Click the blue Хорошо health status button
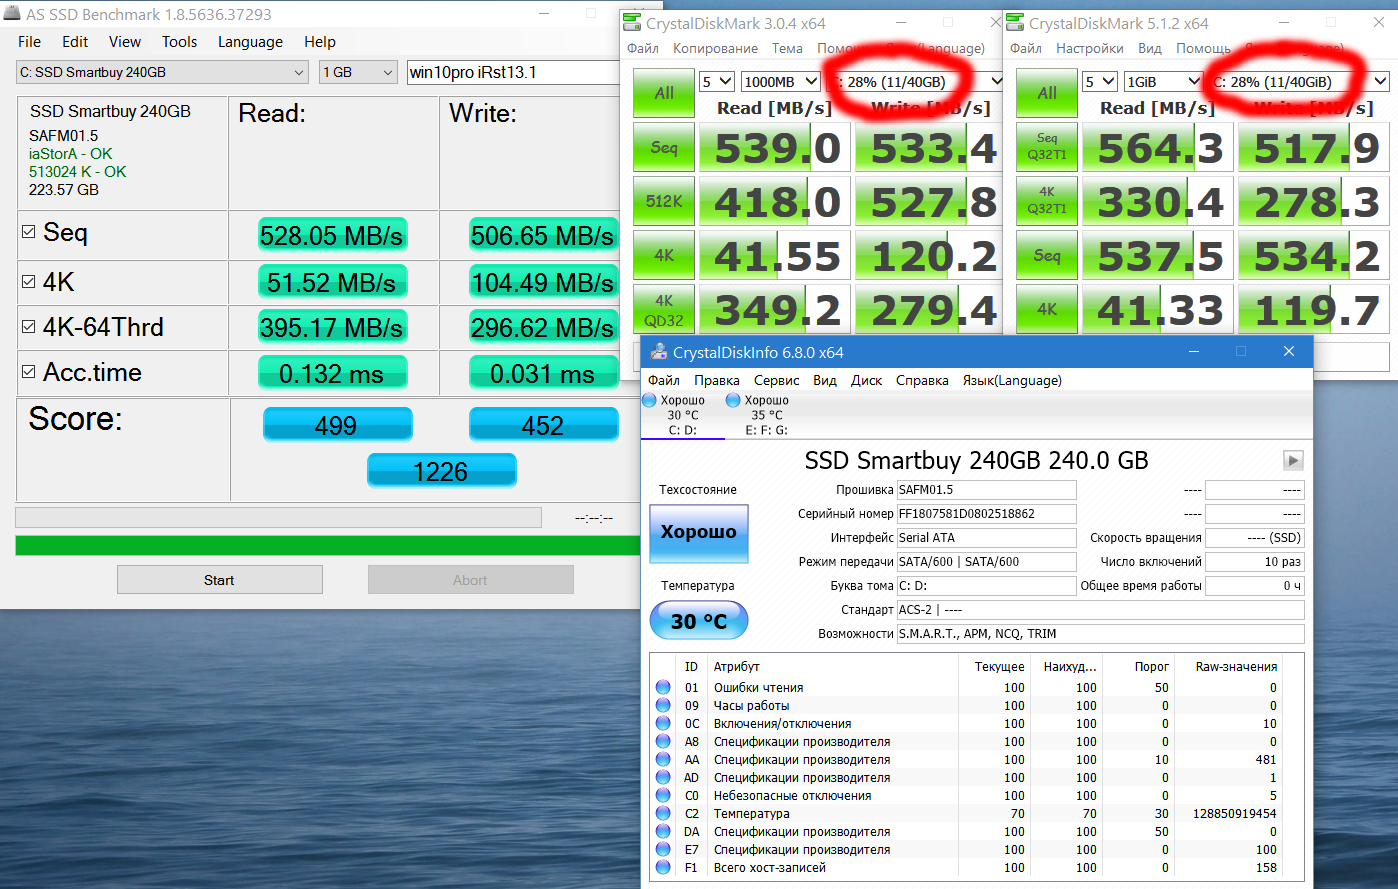1398x889 pixels. pos(699,533)
